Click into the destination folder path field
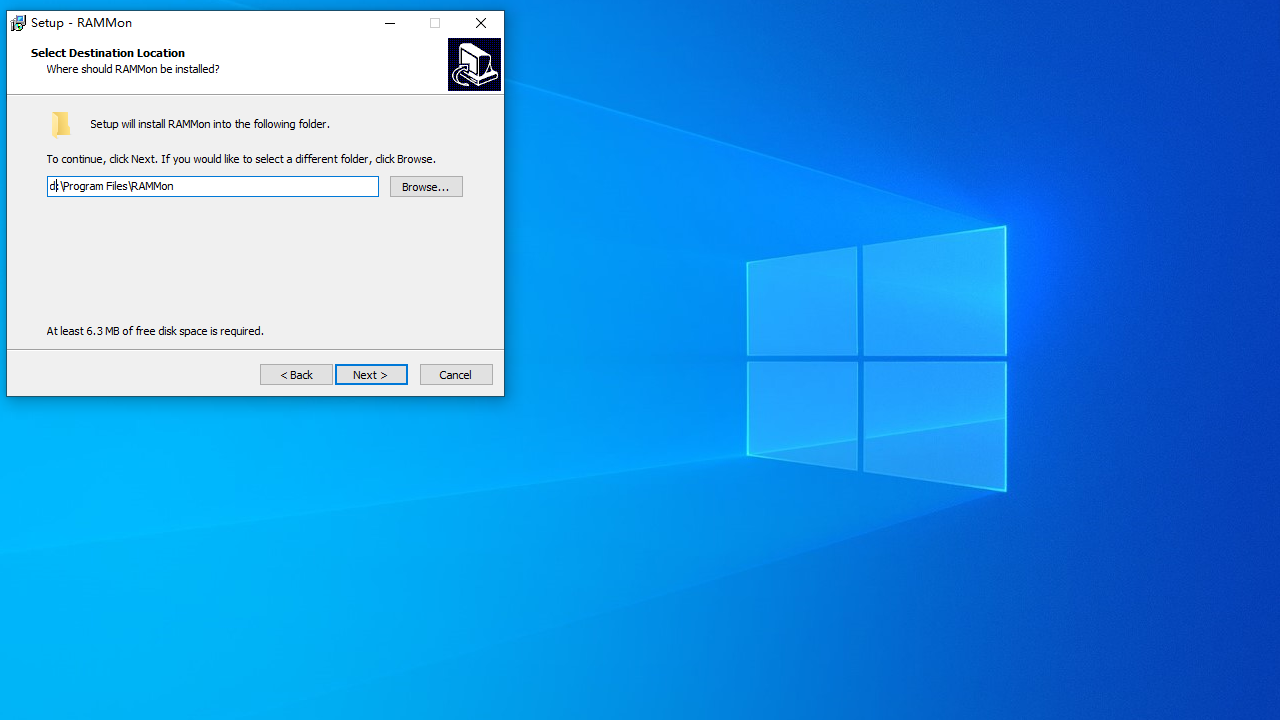Screen dimensions: 1280x720 [x=212, y=186]
